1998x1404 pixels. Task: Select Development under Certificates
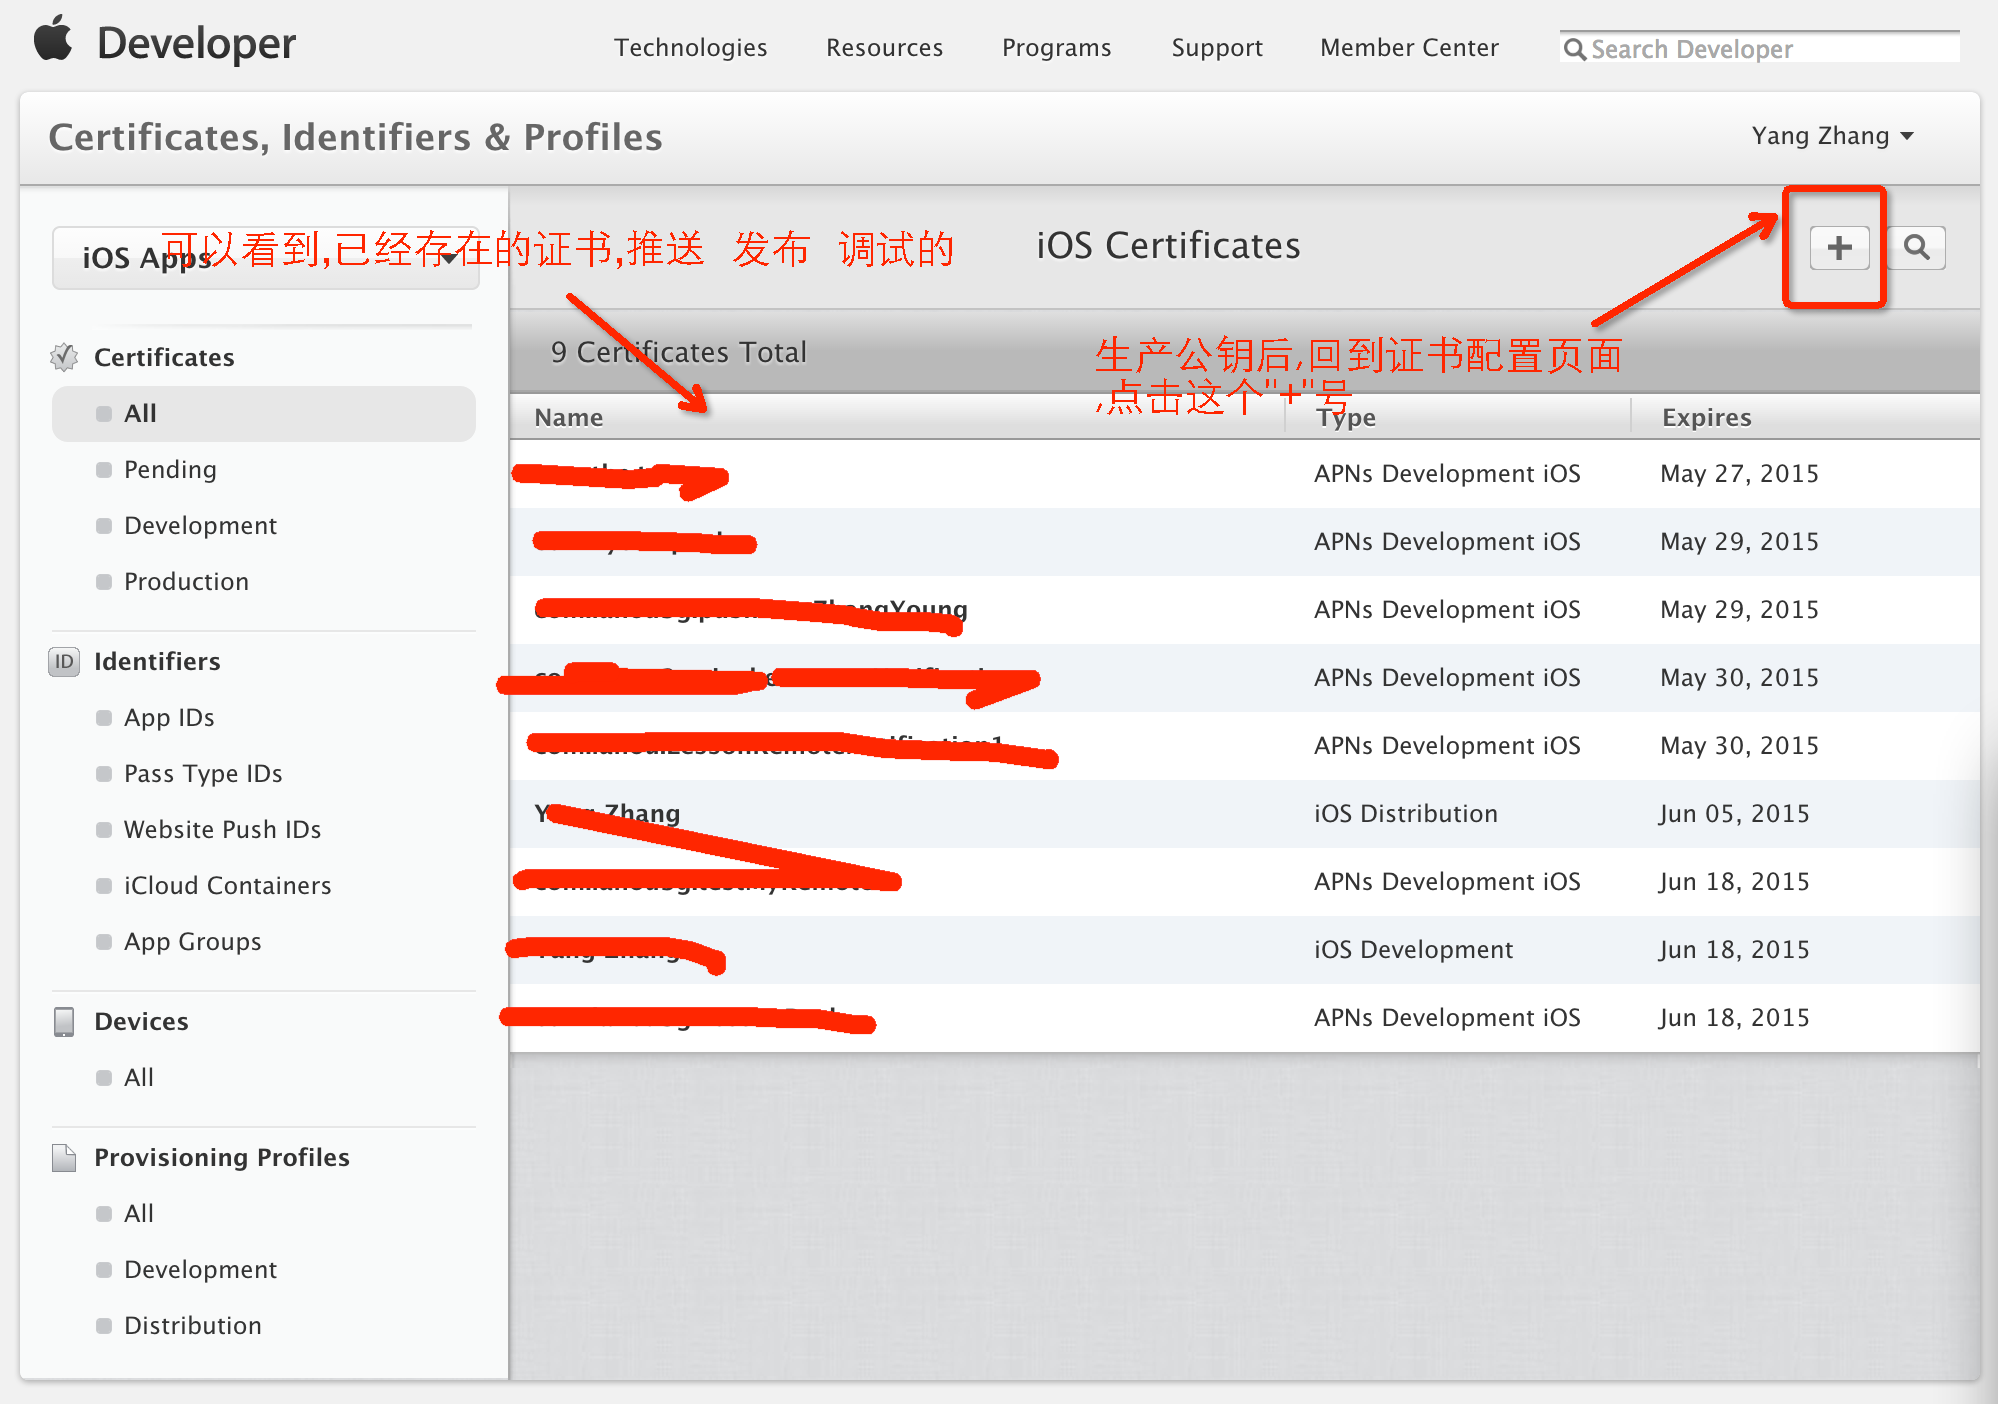click(x=200, y=525)
